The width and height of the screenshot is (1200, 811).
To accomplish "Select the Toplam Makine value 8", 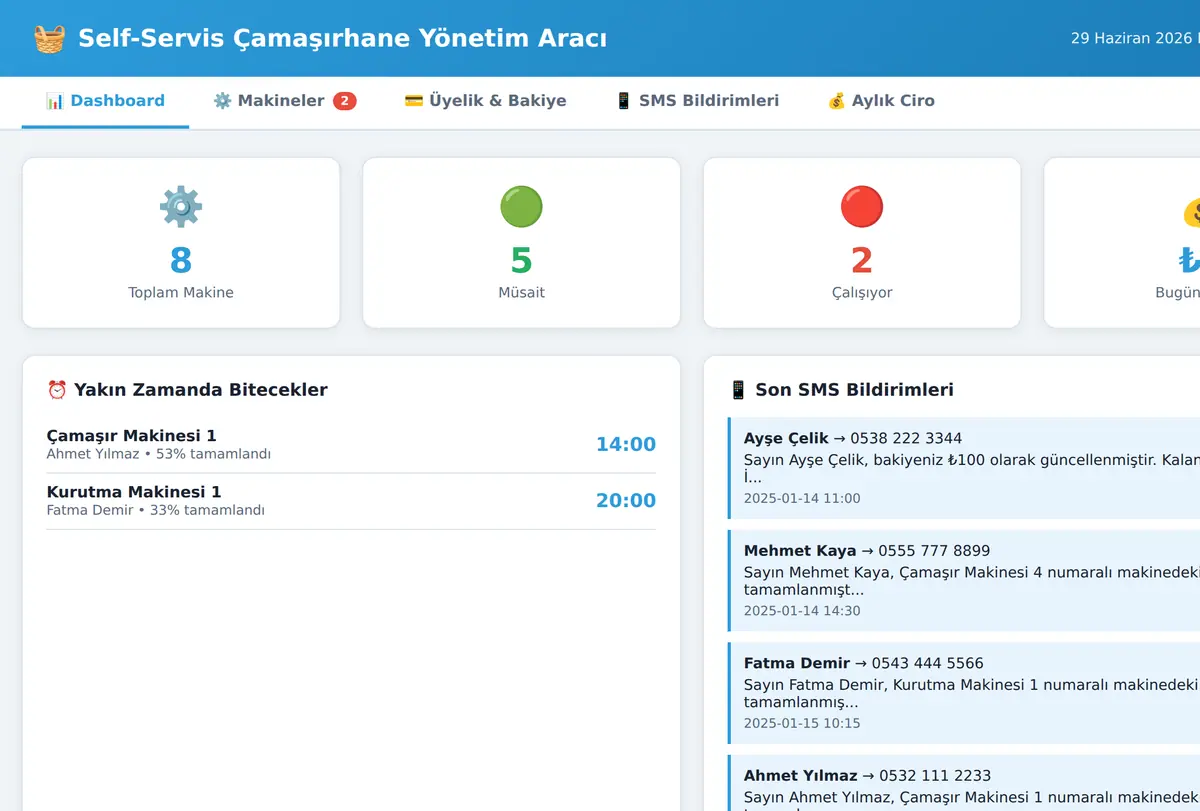I will (181, 260).
